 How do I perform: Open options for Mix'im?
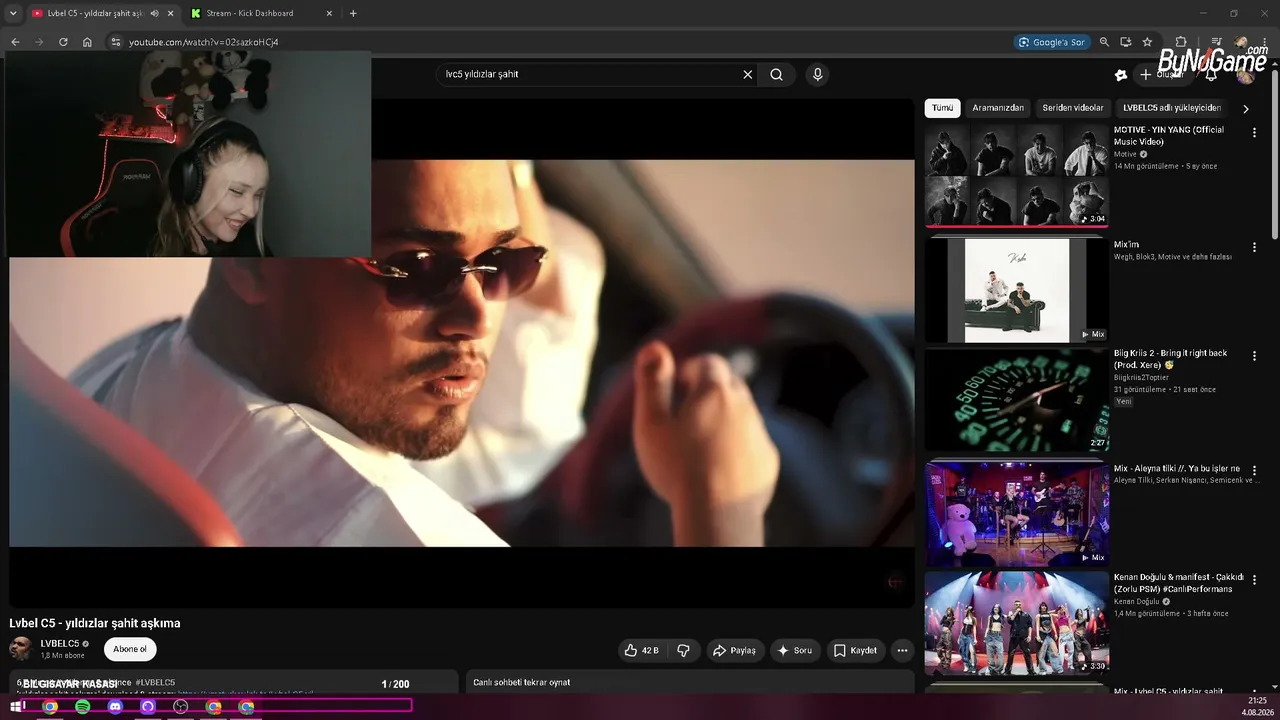(x=1254, y=247)
